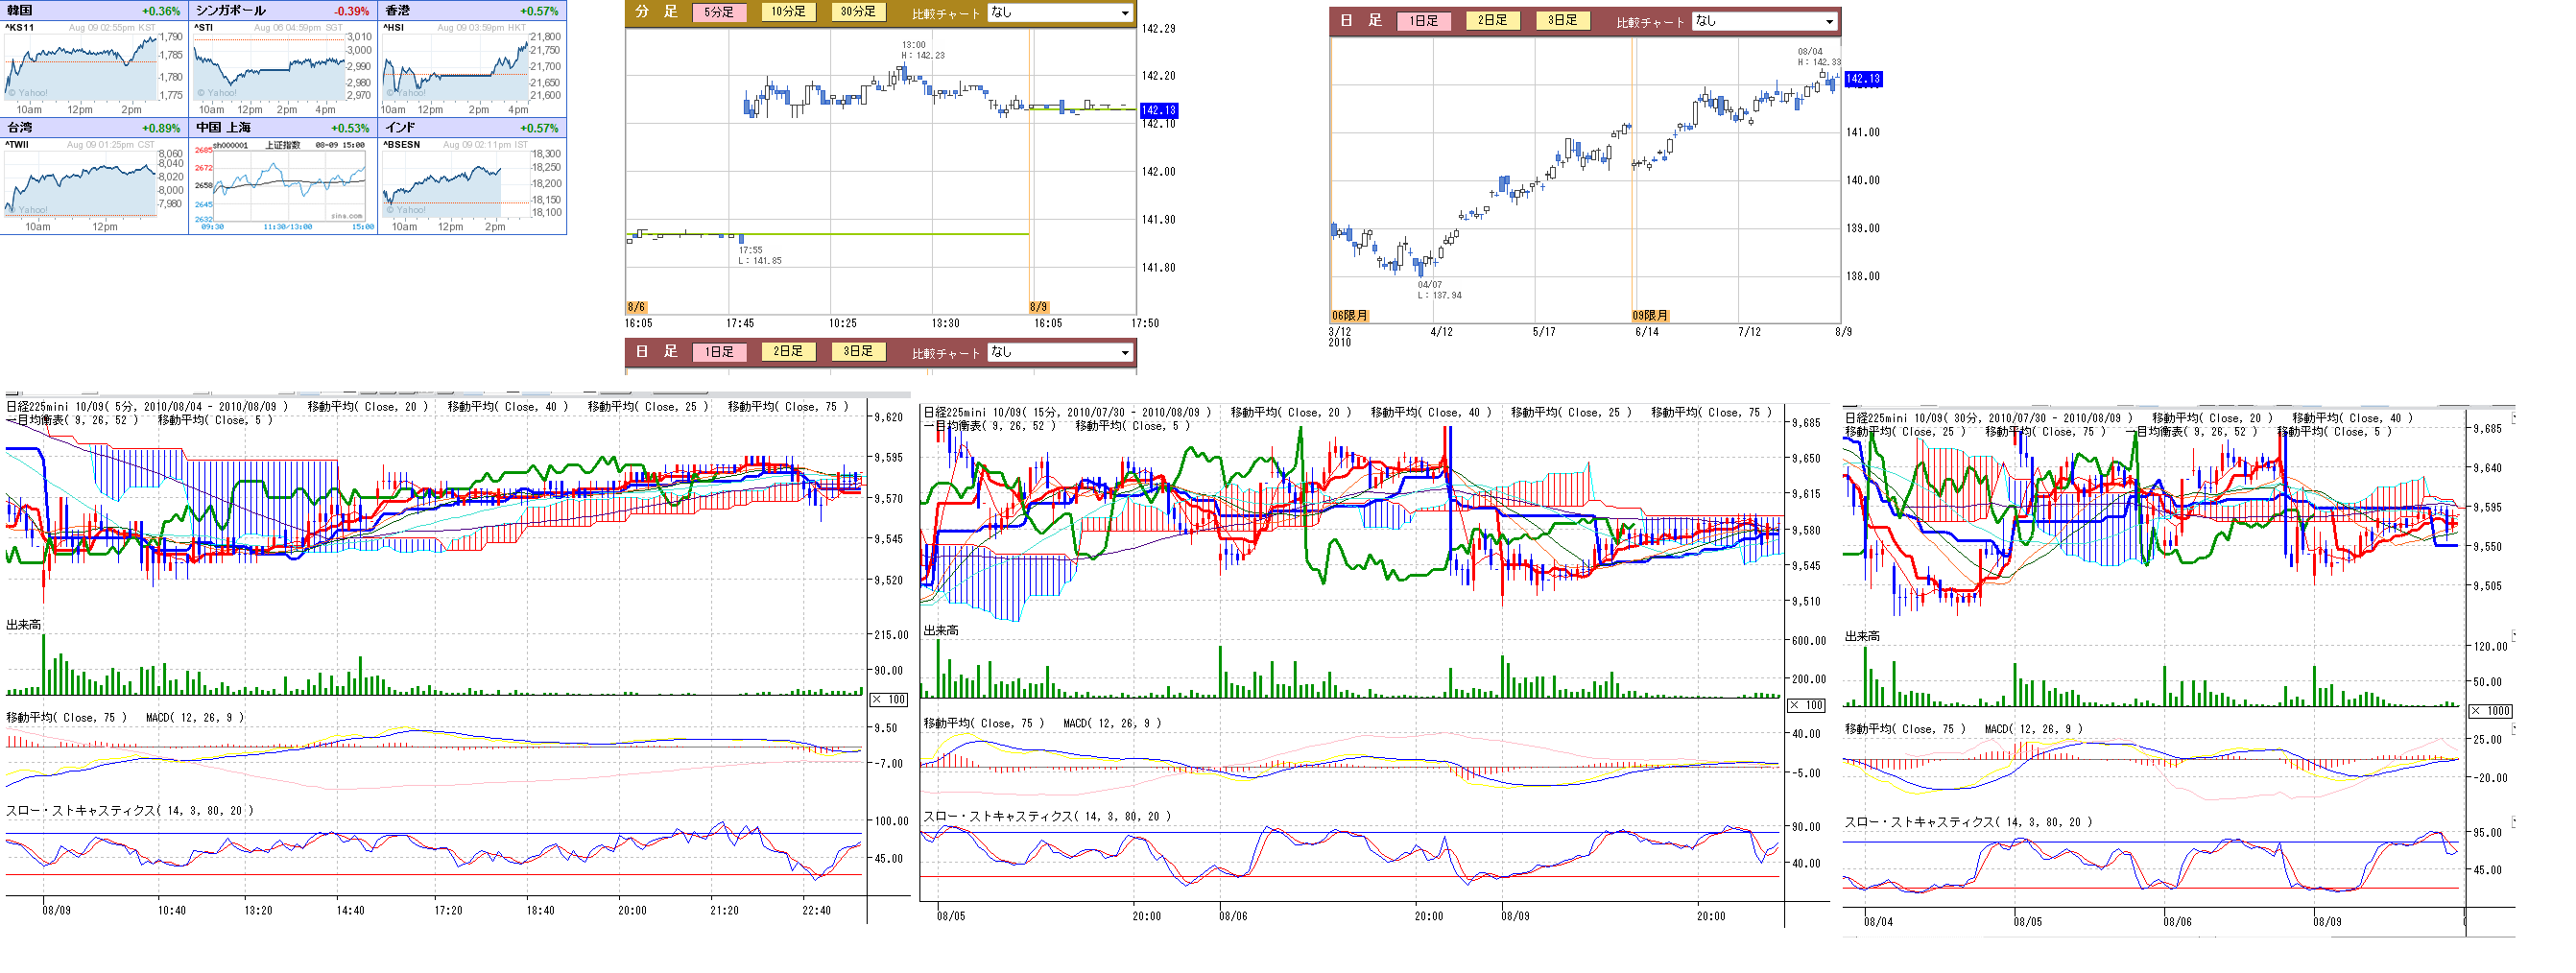Click the ×100 scale box on the 5分 Nikkei chart
Image resolution: width=2576 pixels, height=973 pixels.
coord(888,700)
